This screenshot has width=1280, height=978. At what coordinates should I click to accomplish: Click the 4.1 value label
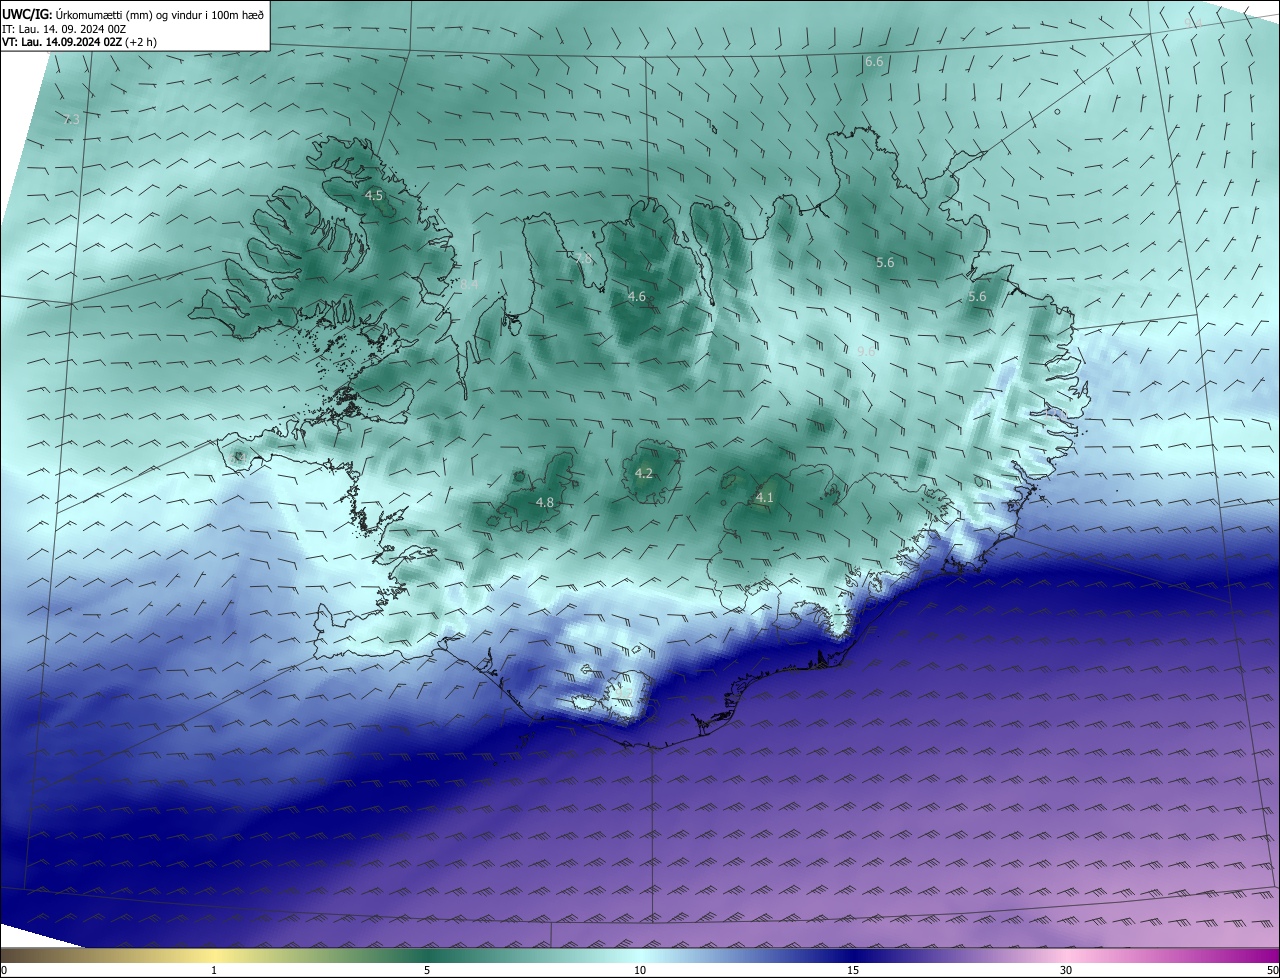tap(764, 497)
